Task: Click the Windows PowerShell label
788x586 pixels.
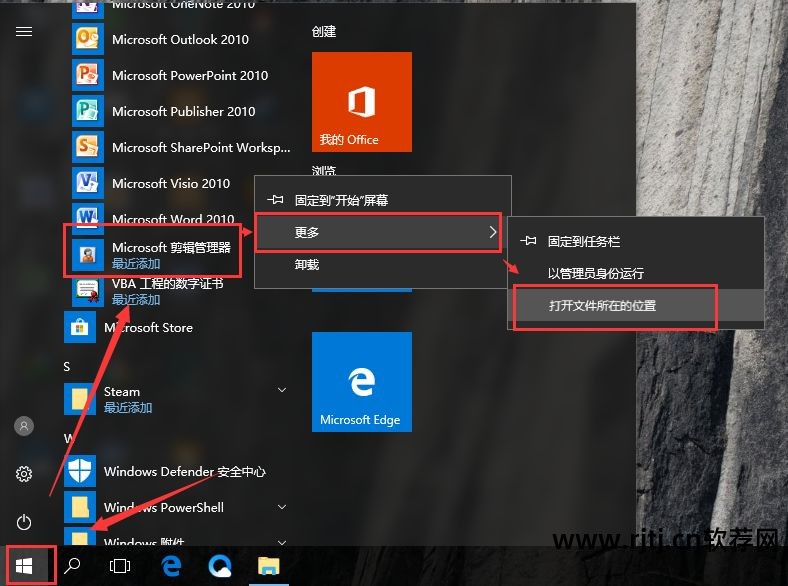Action: 164,507
